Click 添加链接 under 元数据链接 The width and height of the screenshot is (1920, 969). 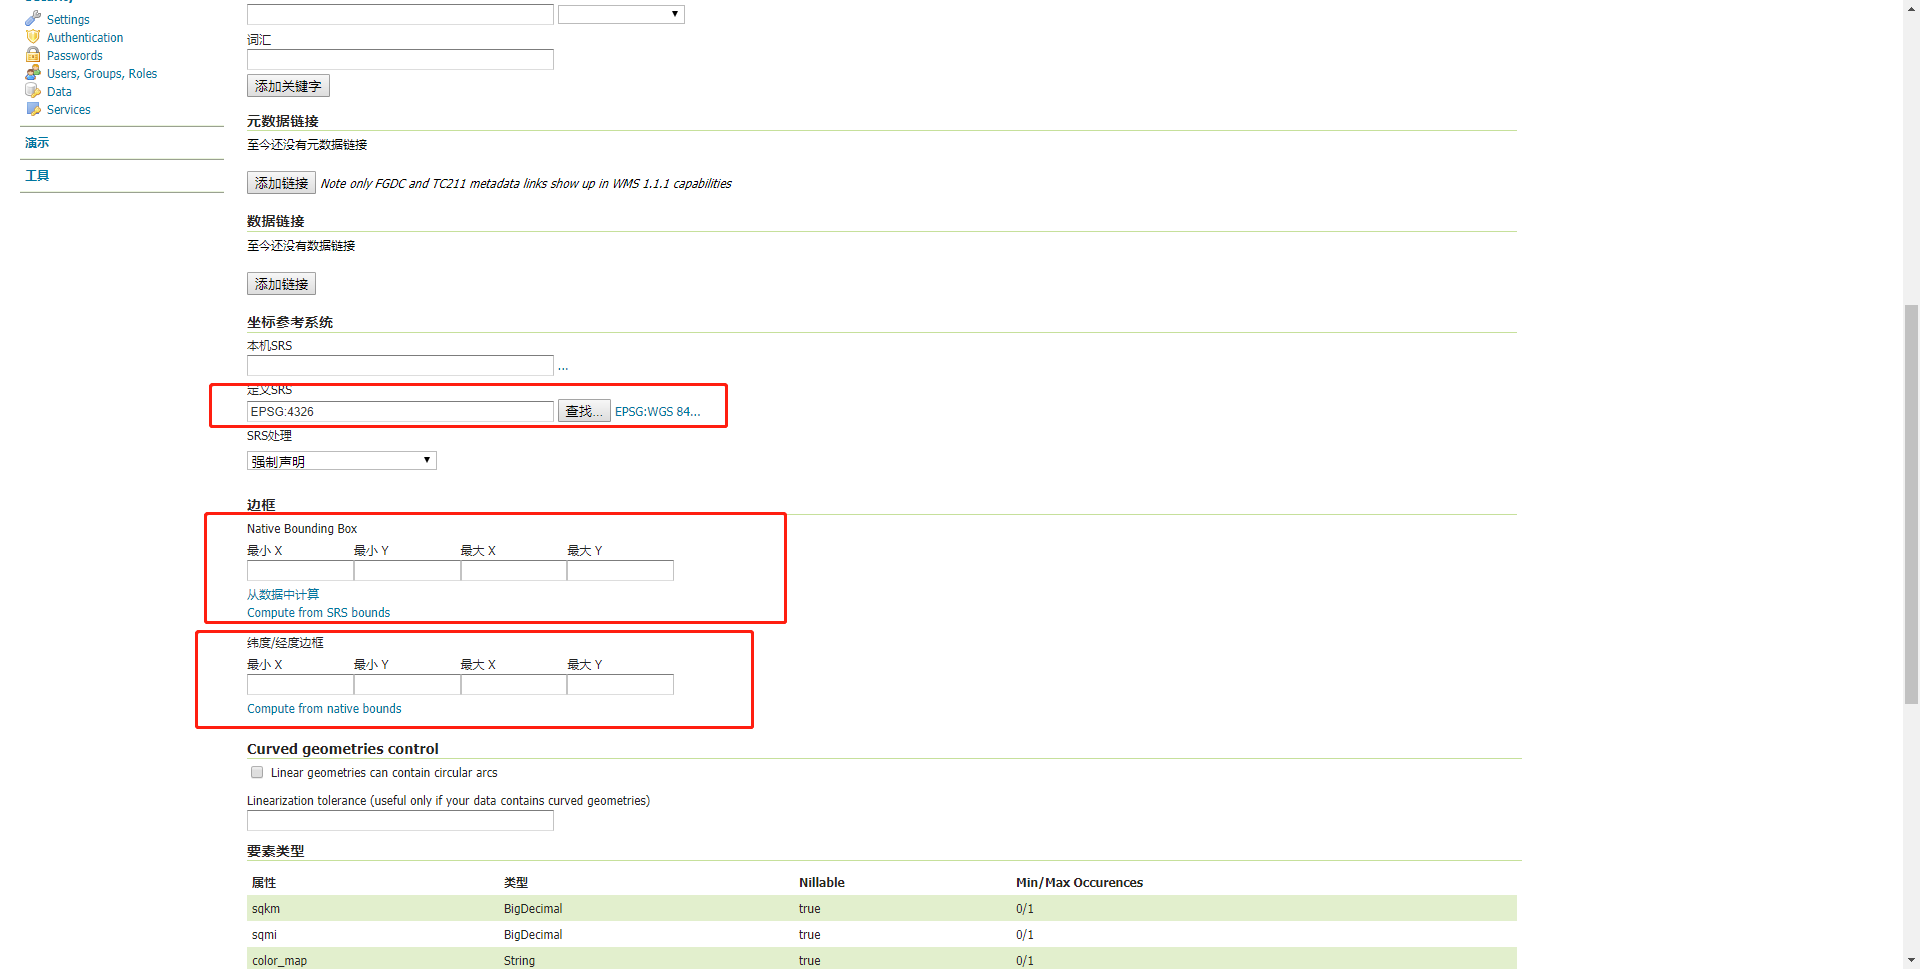click(280, 182)
